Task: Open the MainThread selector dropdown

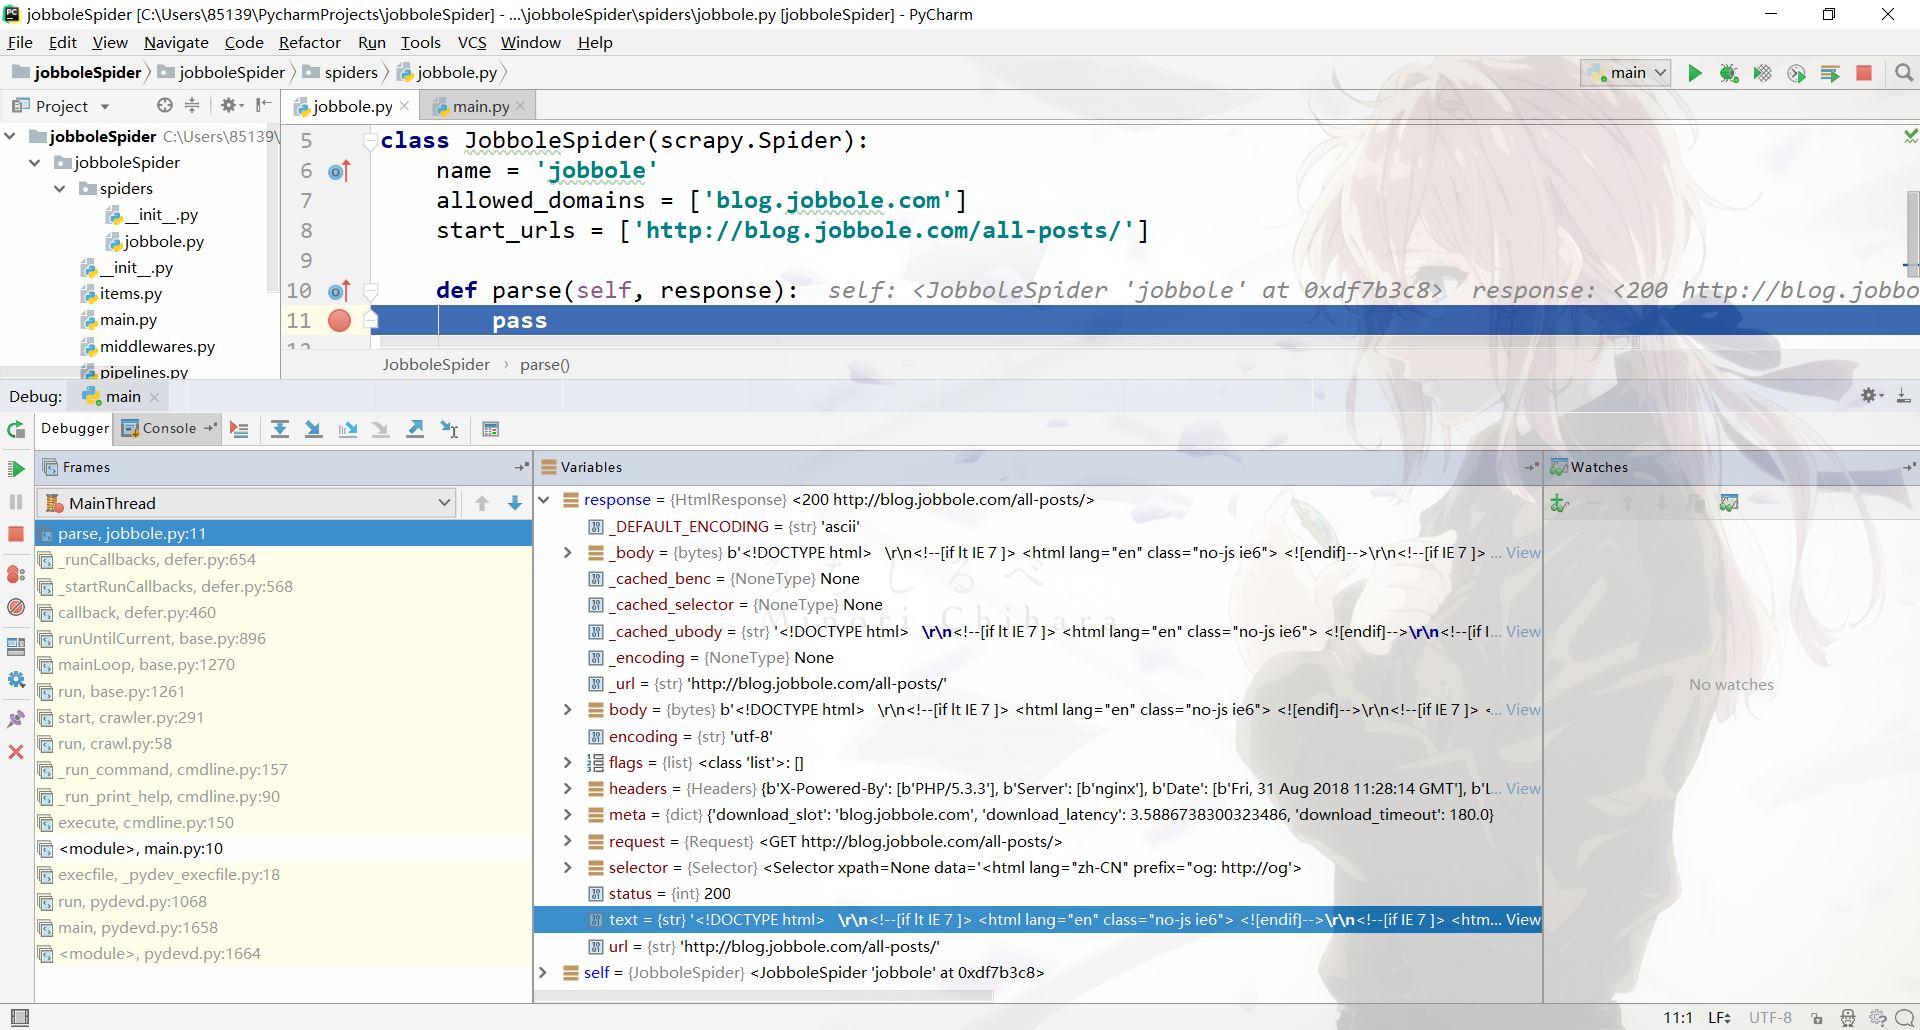Action: [246, 503]
